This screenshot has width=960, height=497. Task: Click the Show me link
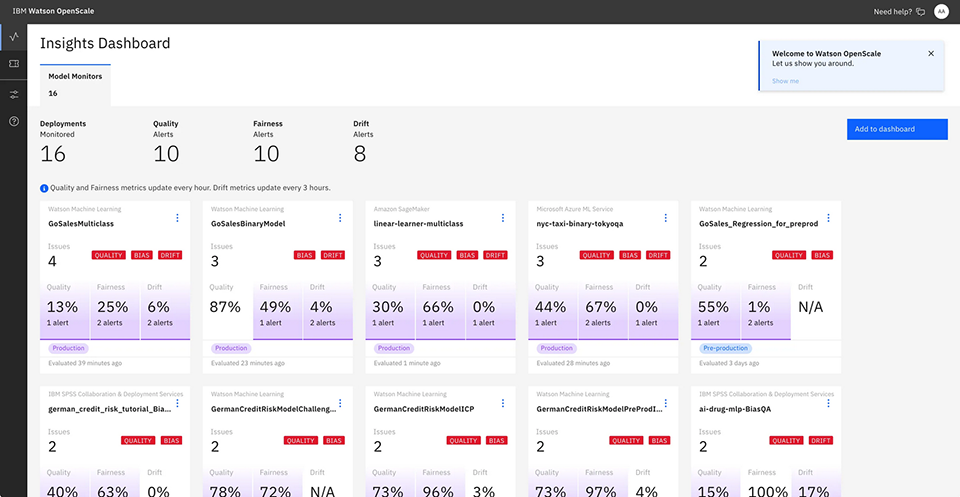tap(785, 81)
